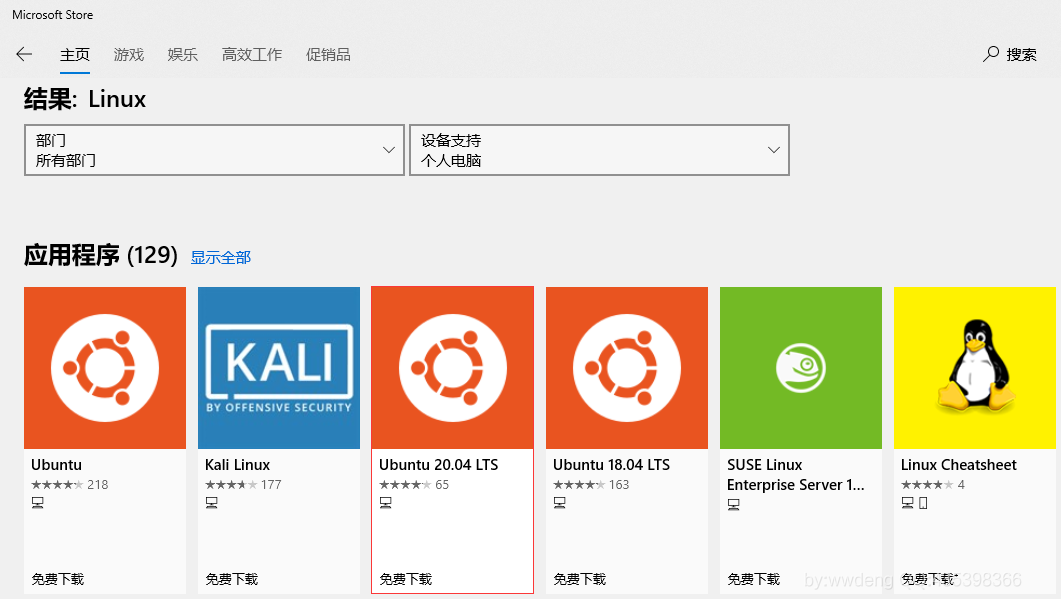Select the 娱乐 tab

(182, 55)
